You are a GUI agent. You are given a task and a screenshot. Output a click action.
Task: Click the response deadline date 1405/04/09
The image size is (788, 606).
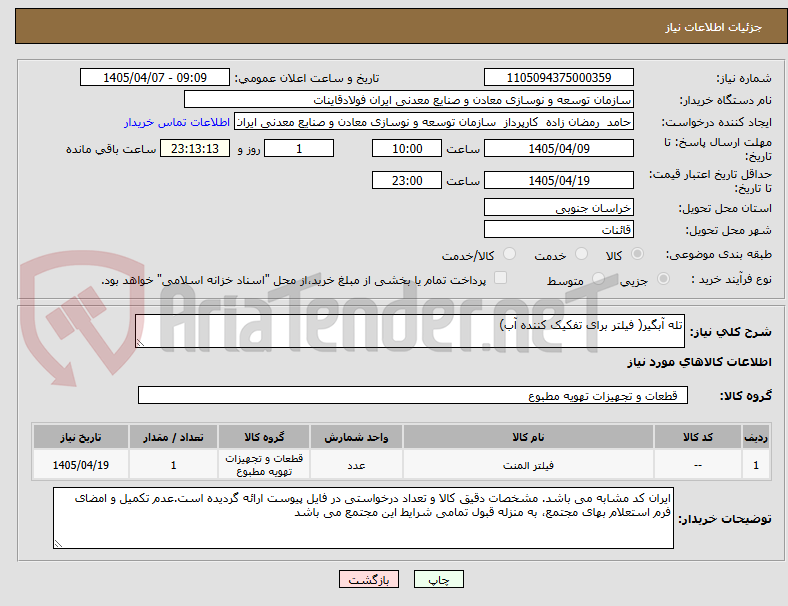(559, 148)
